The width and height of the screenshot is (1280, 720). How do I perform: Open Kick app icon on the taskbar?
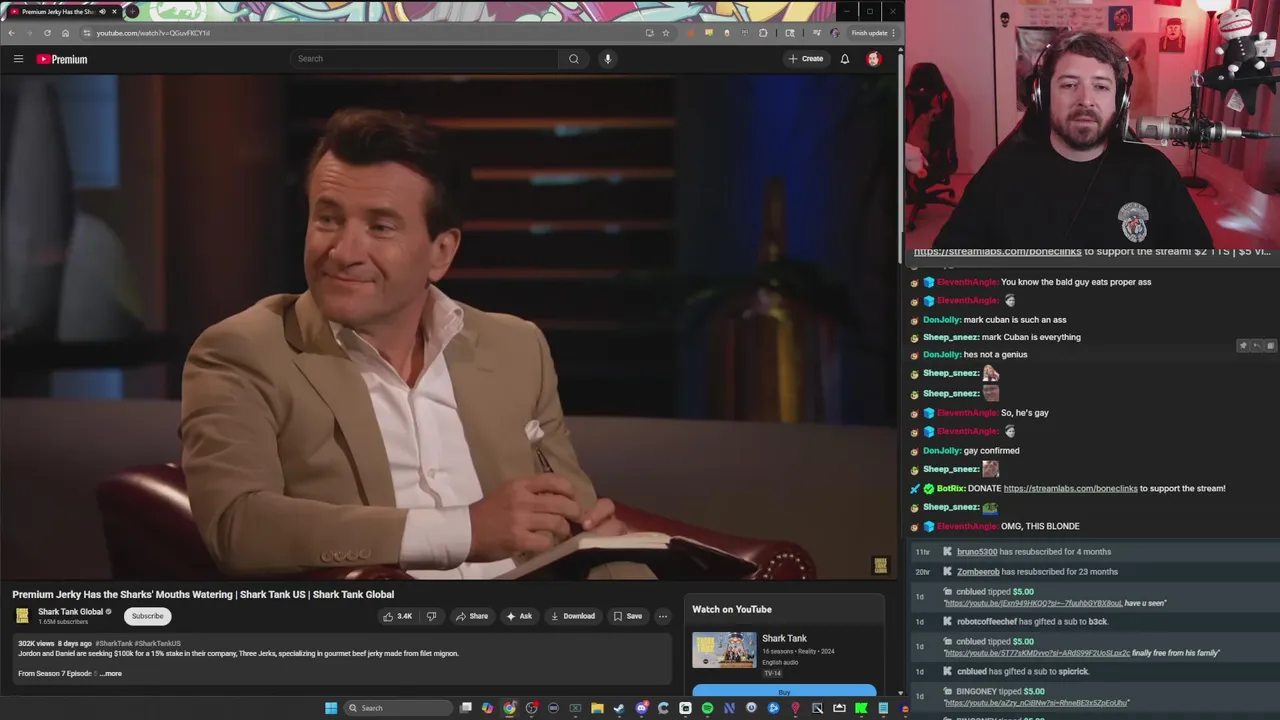point(861,708)
